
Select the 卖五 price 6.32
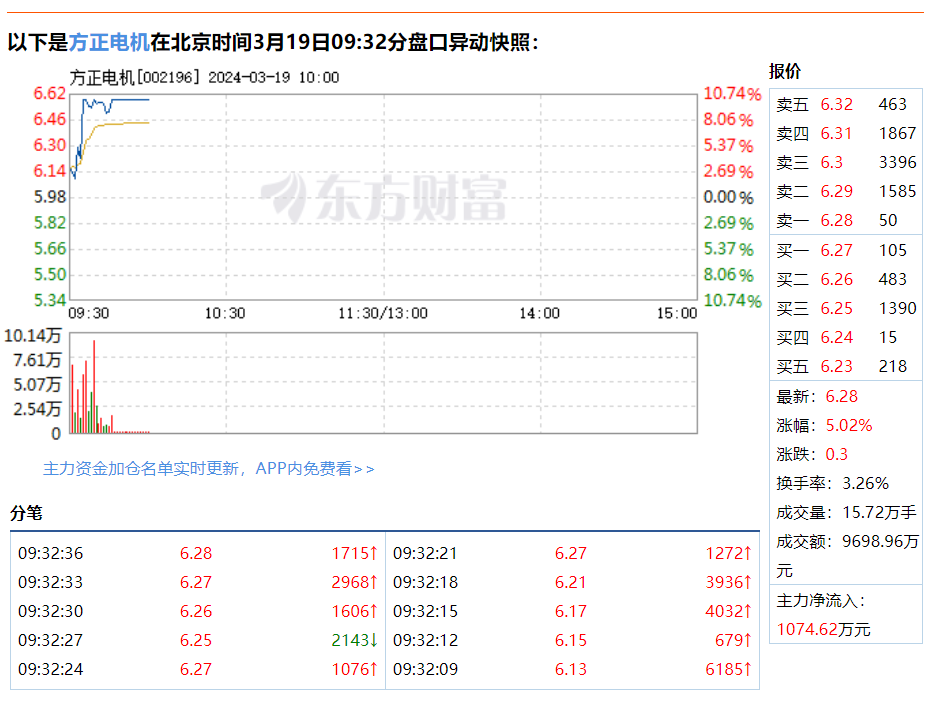tap(836, 104)
